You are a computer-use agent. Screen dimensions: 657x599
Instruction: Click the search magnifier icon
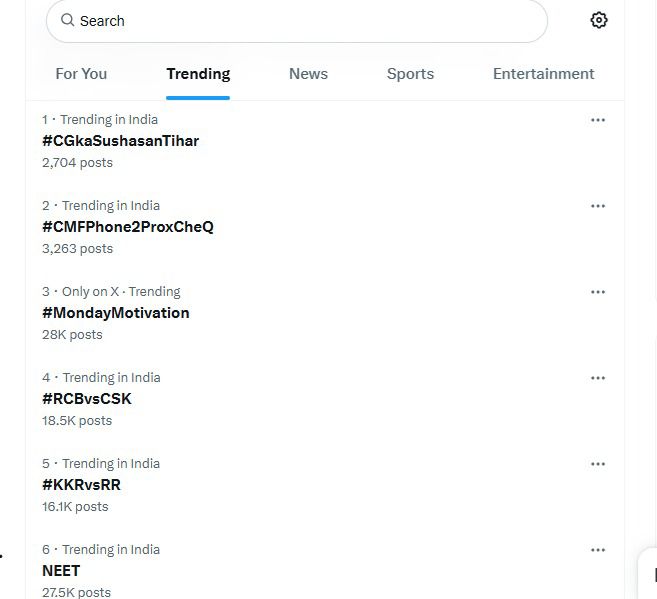pyautogui.click(x=68, y=20)
